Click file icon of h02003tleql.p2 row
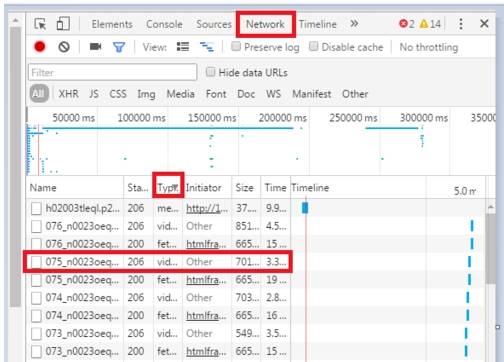The width and height of the screenshot is (504, 362). tap(36, 209)
